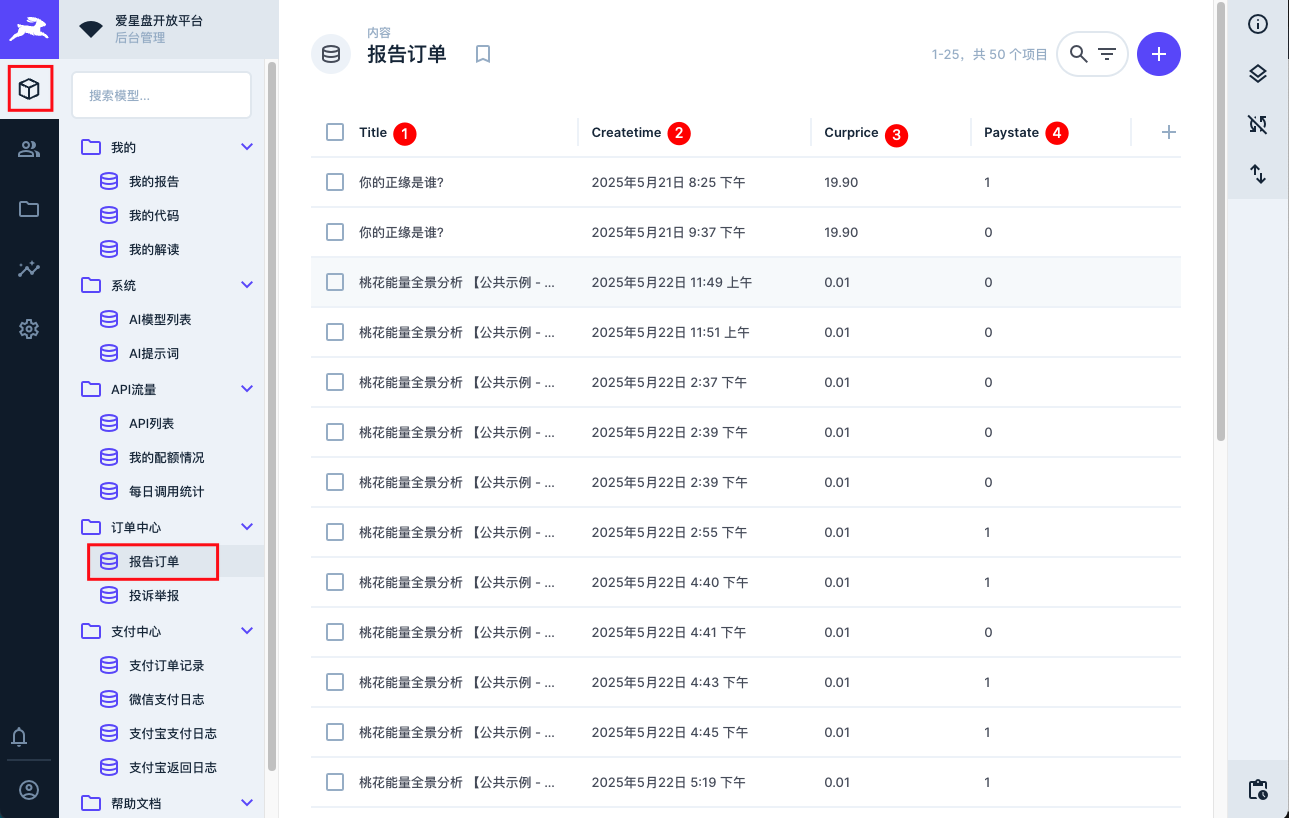The width and height of the screenshot is (1289, 818).
Task: Collapse the 订单中心 folder chevron
Action: coord(248,527)
